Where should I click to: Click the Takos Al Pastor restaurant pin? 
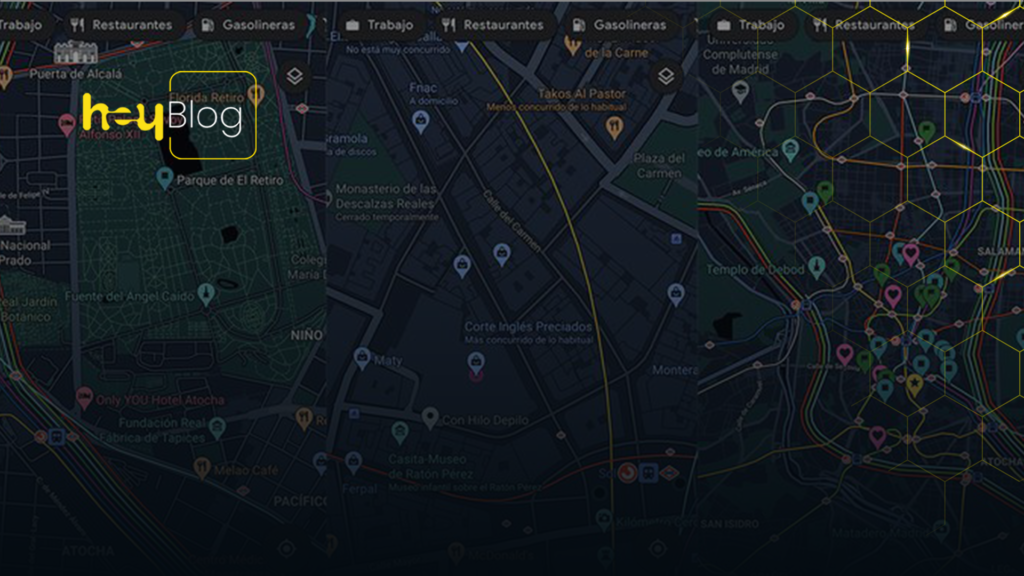tap(613, 127)
